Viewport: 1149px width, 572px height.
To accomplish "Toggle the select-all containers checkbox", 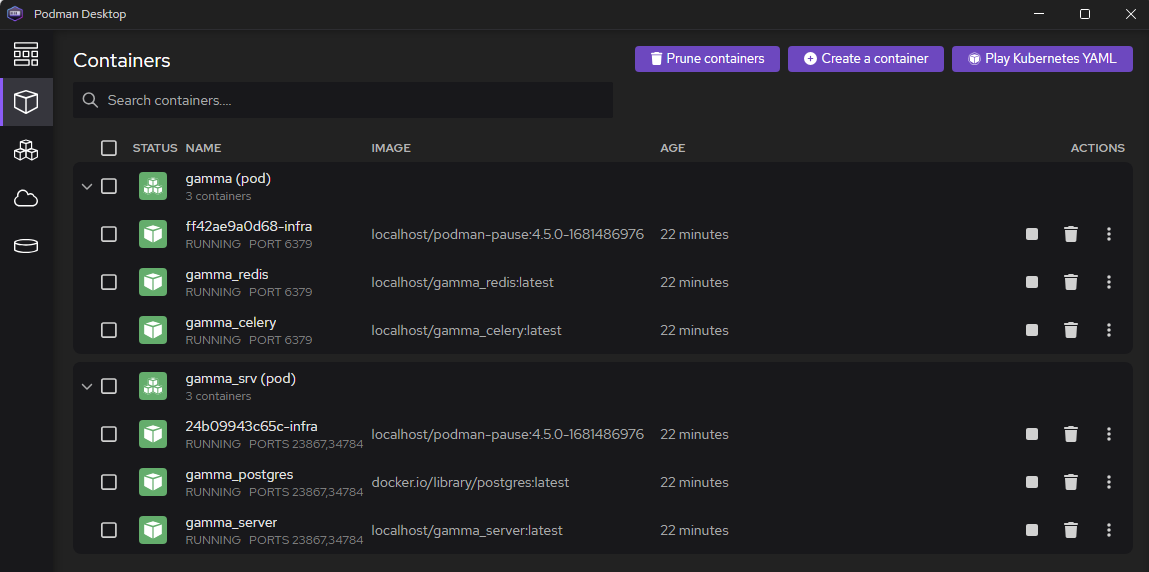I will pos(109,148).
